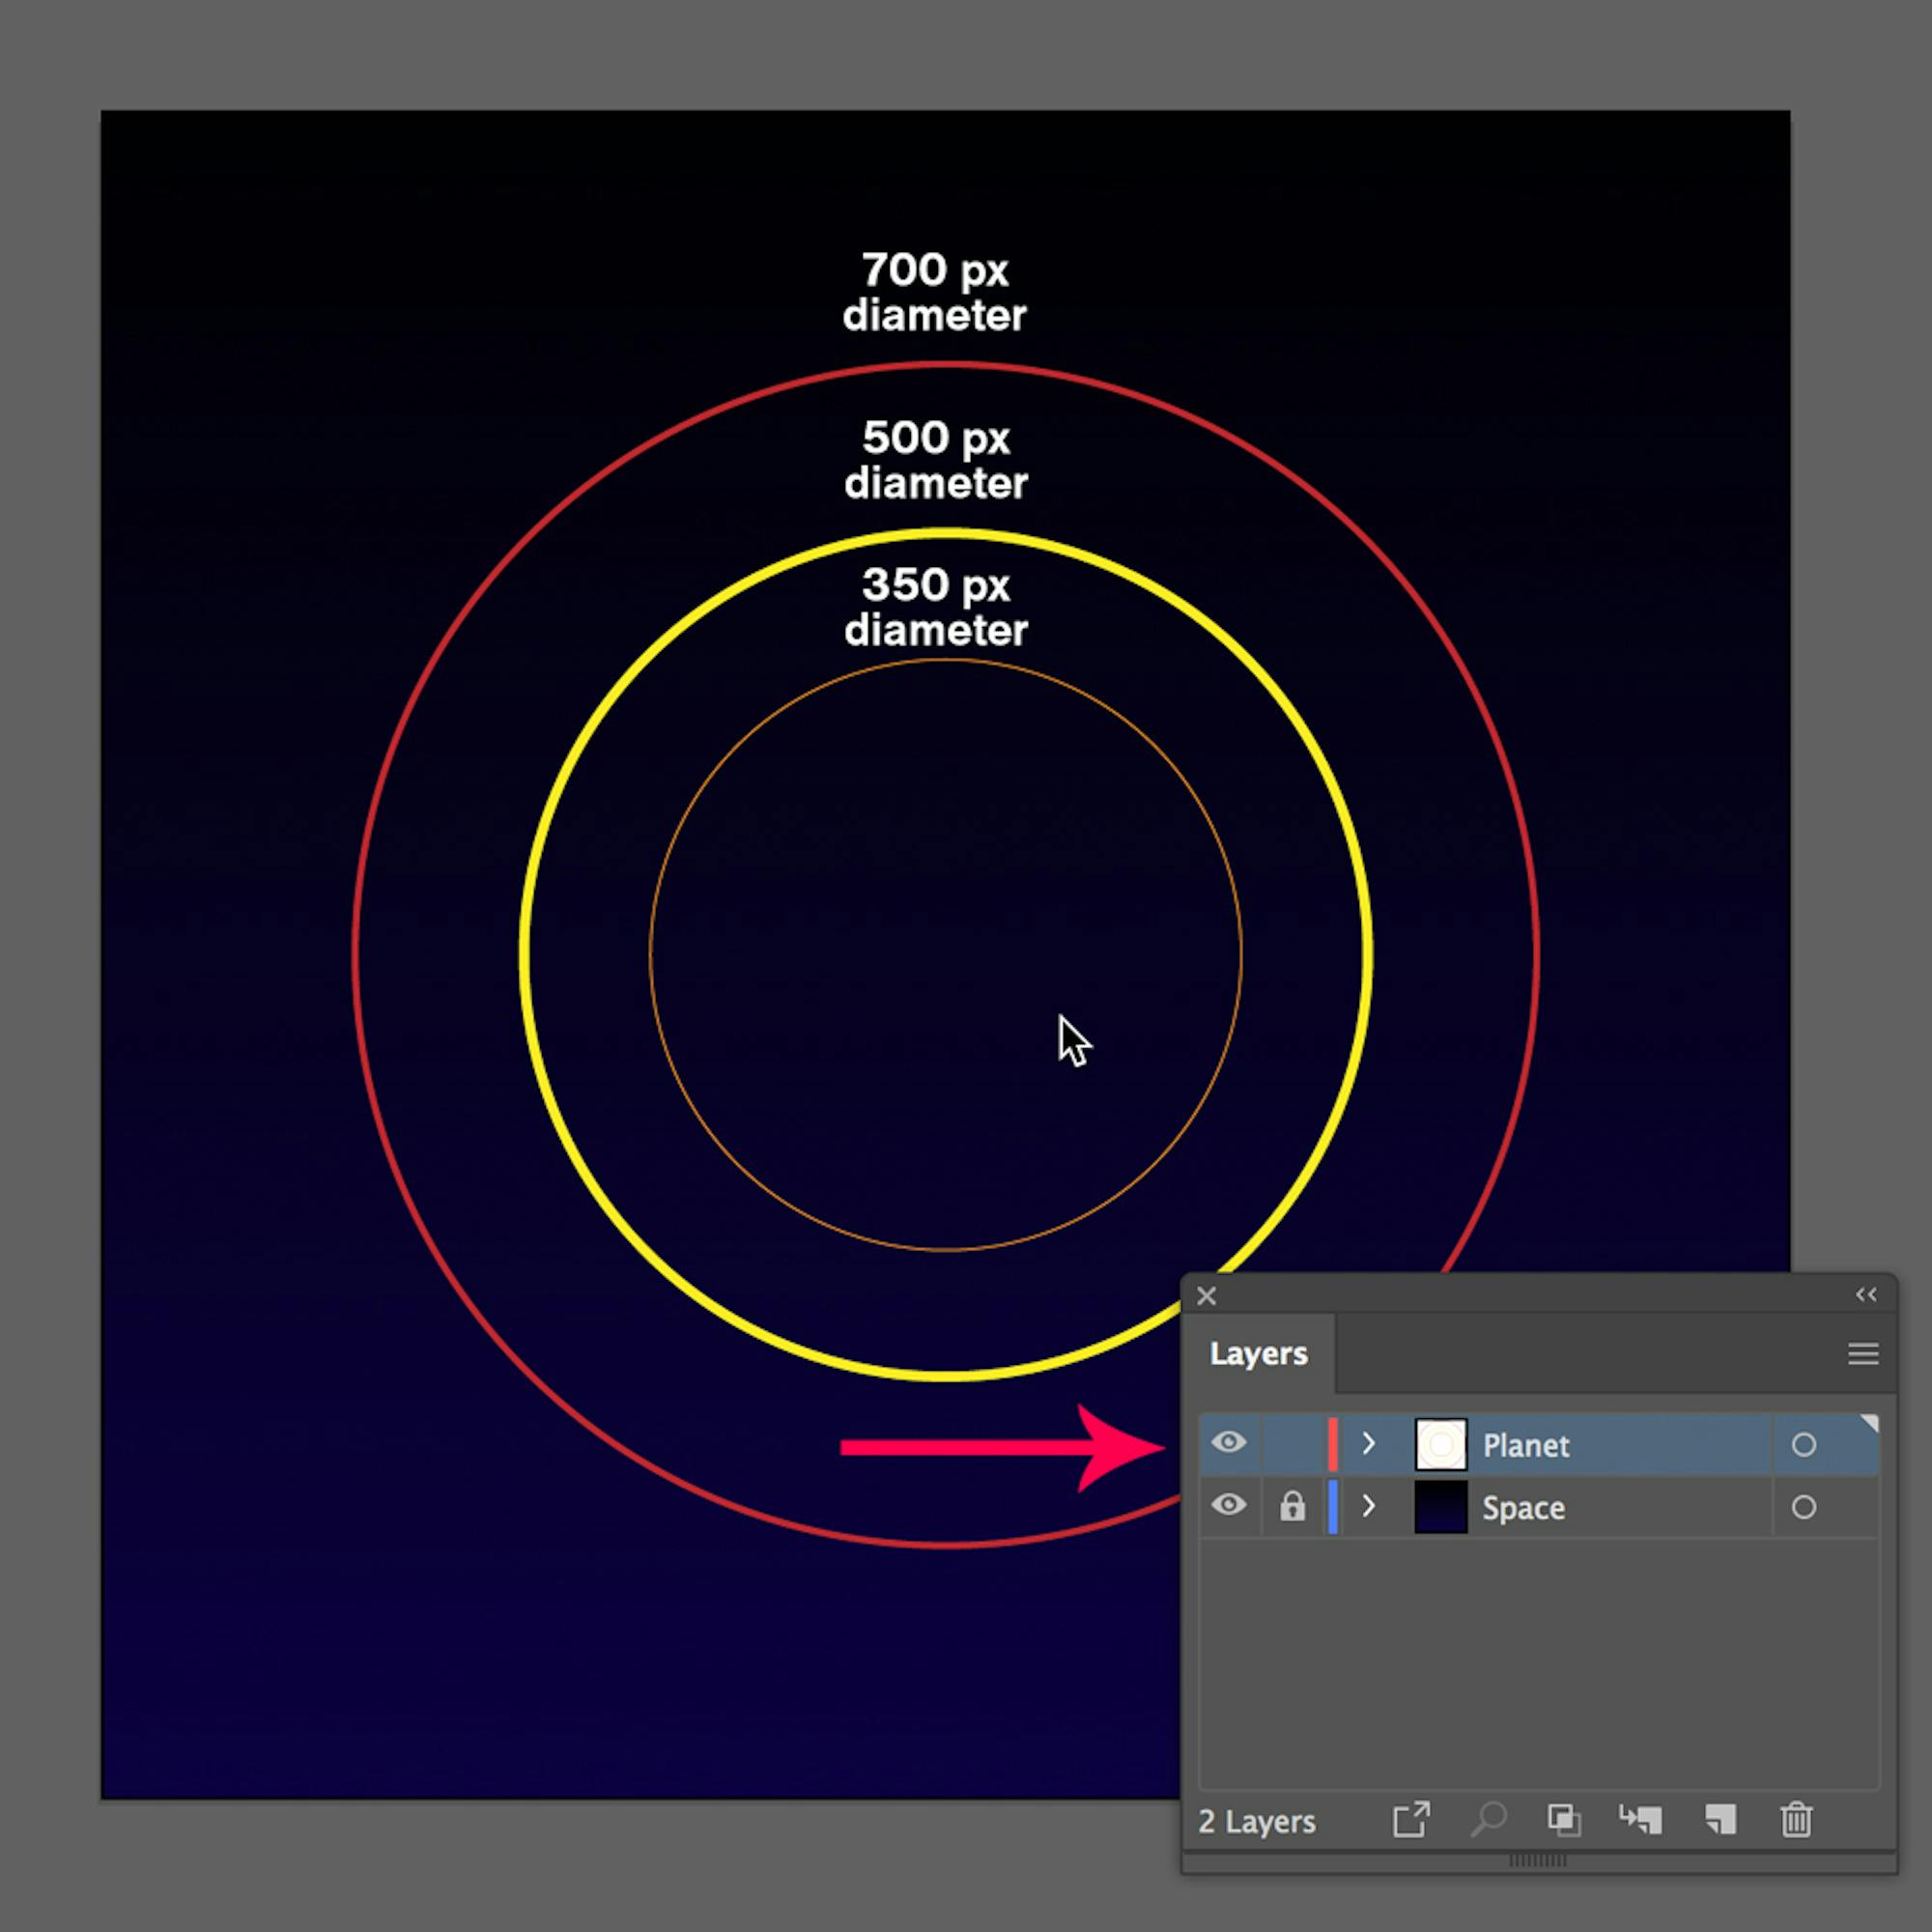
Task: Hide the Space layer
Action: [x=1229, y=1506]
